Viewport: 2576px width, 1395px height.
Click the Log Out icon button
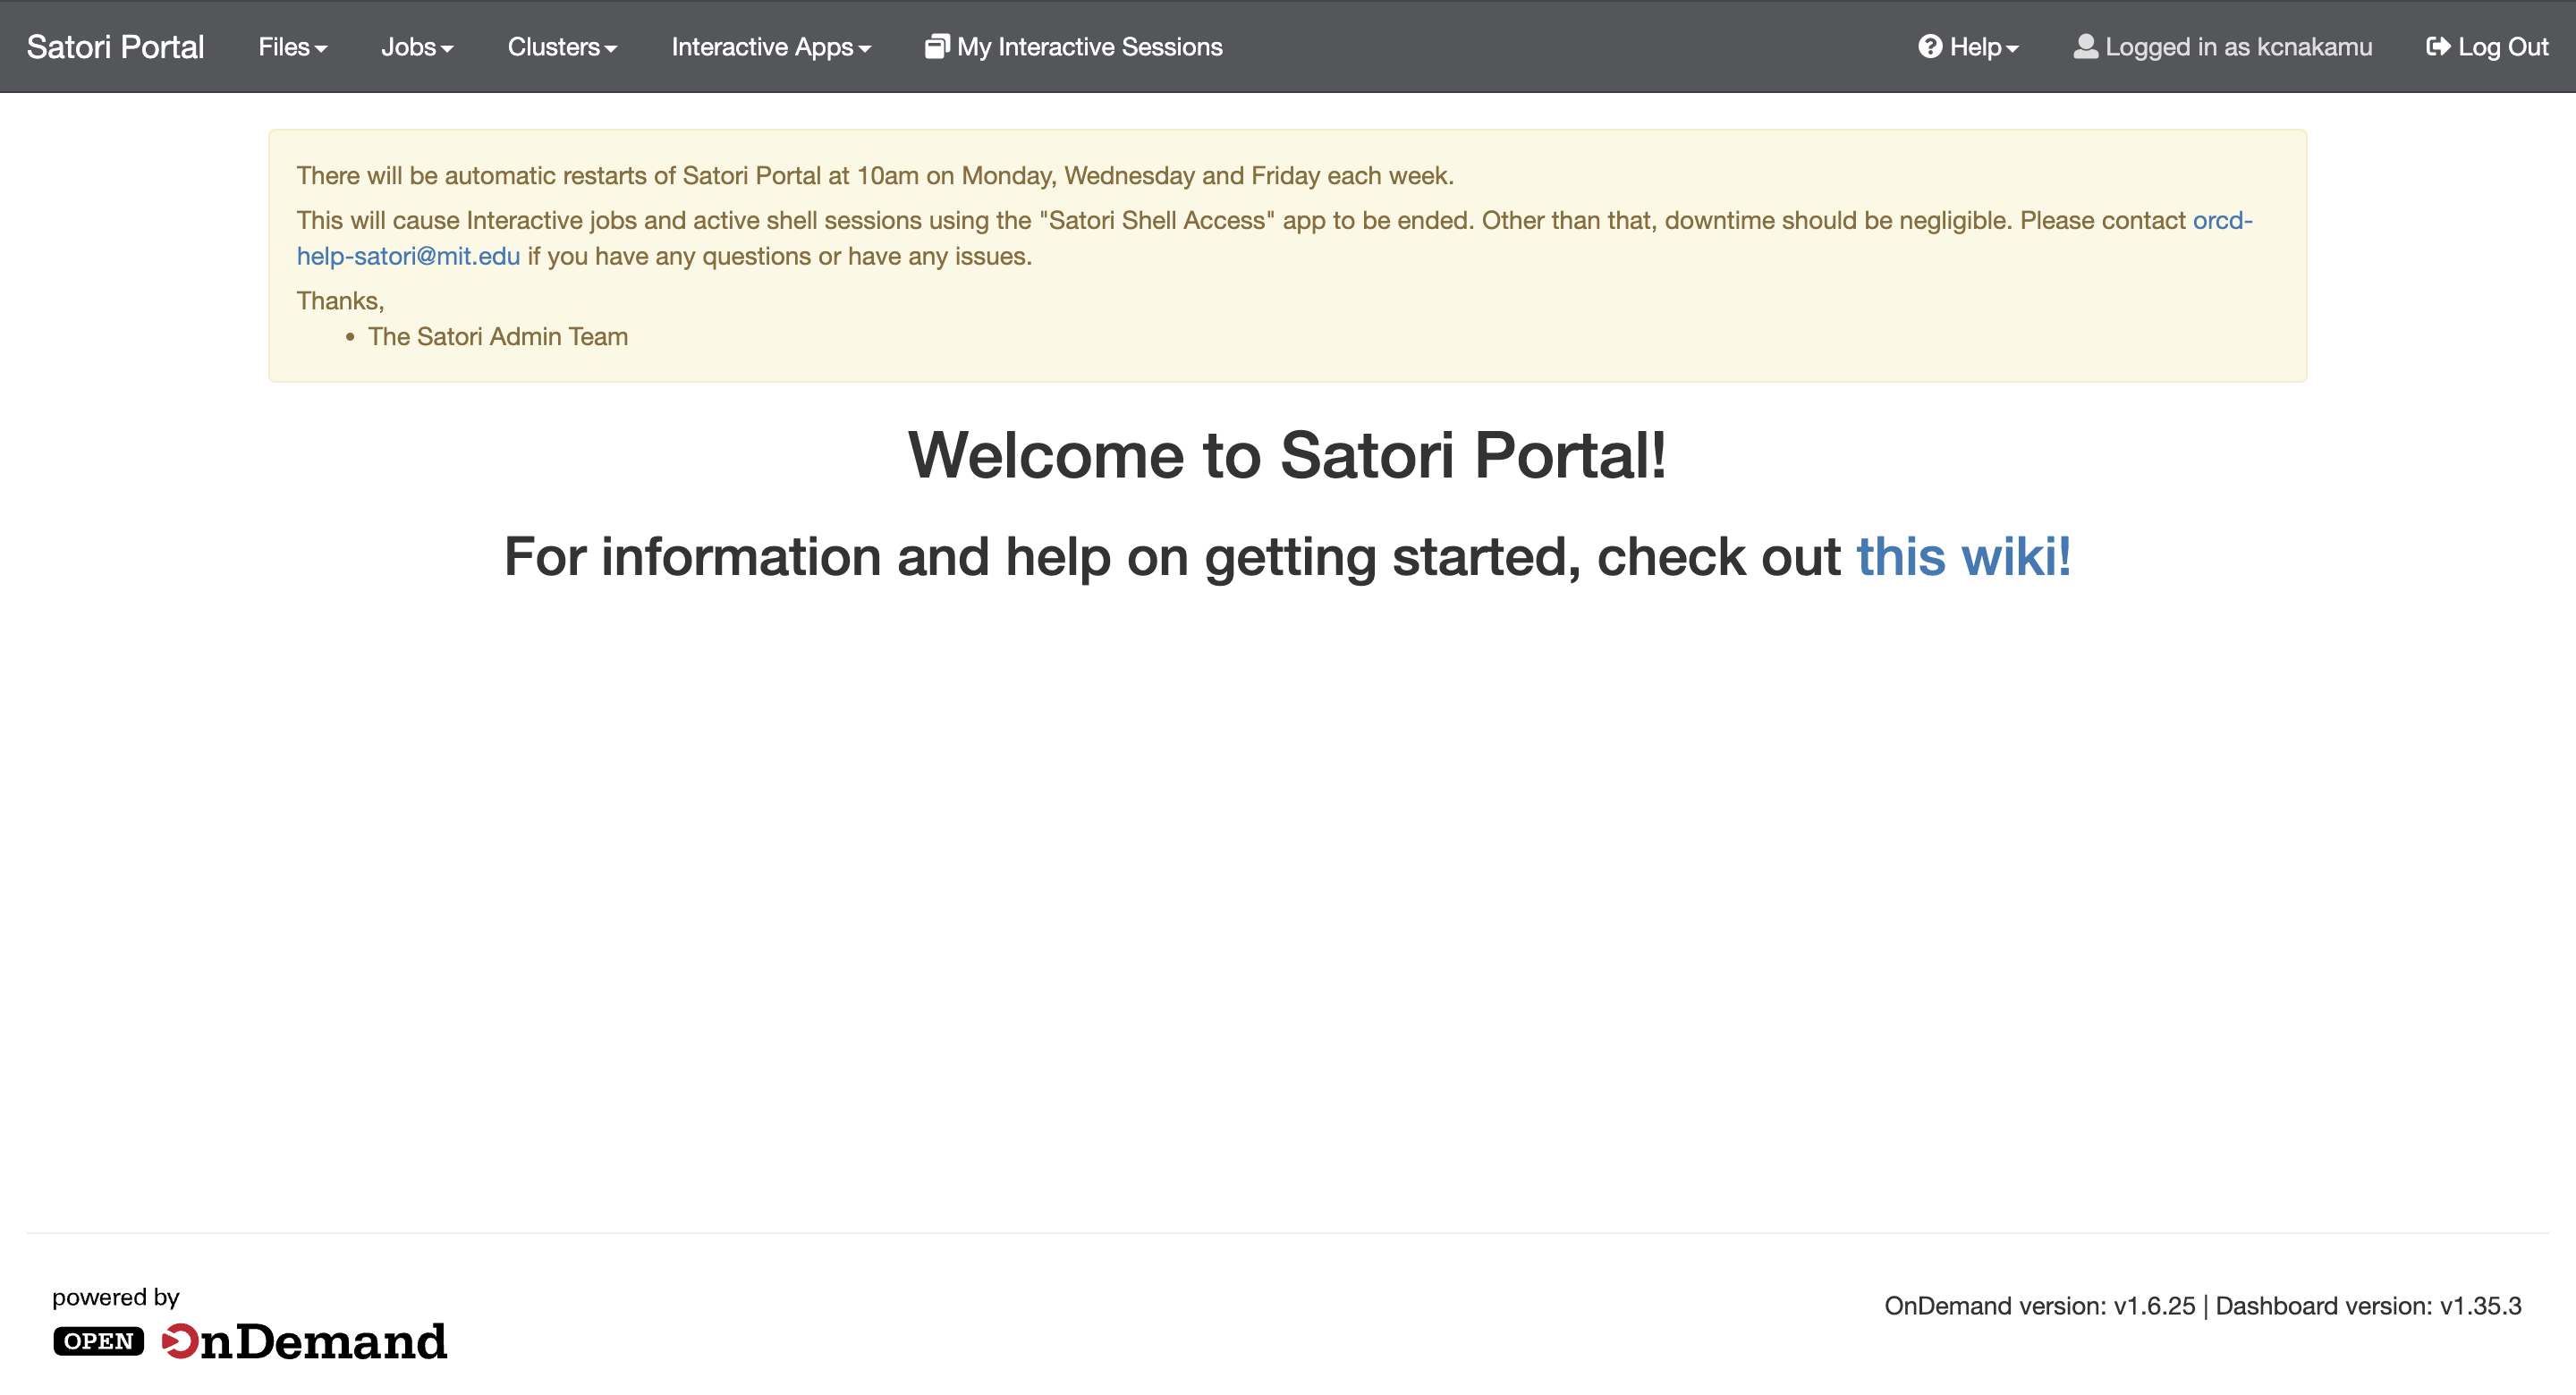[x=2438, y=46]
